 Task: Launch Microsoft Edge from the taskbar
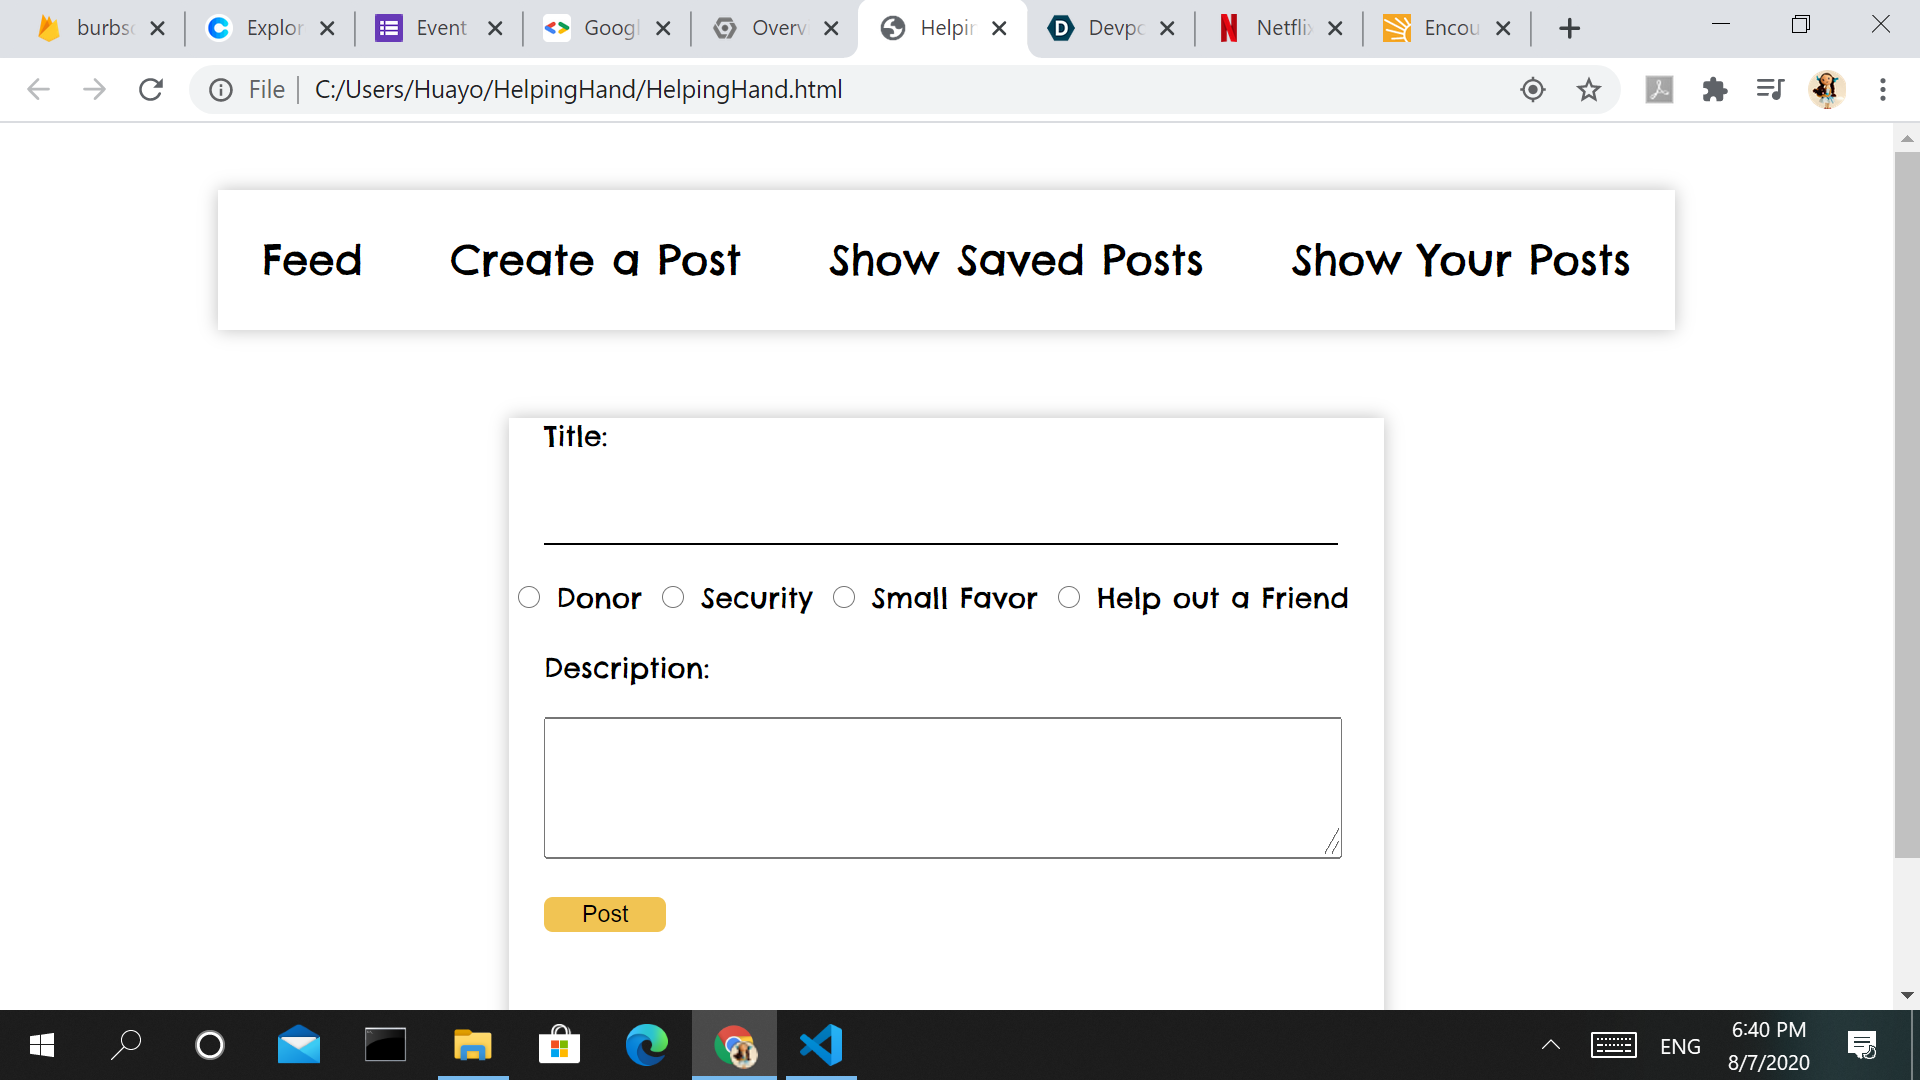646,1046
